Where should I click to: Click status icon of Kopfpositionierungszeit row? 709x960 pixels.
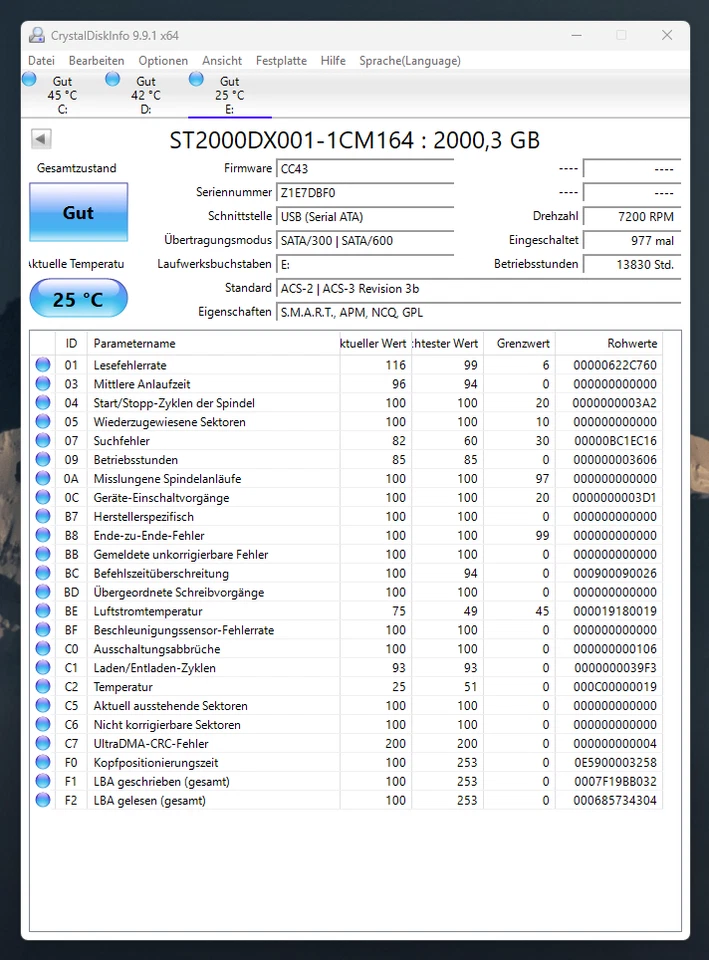(x=43, y=762)
